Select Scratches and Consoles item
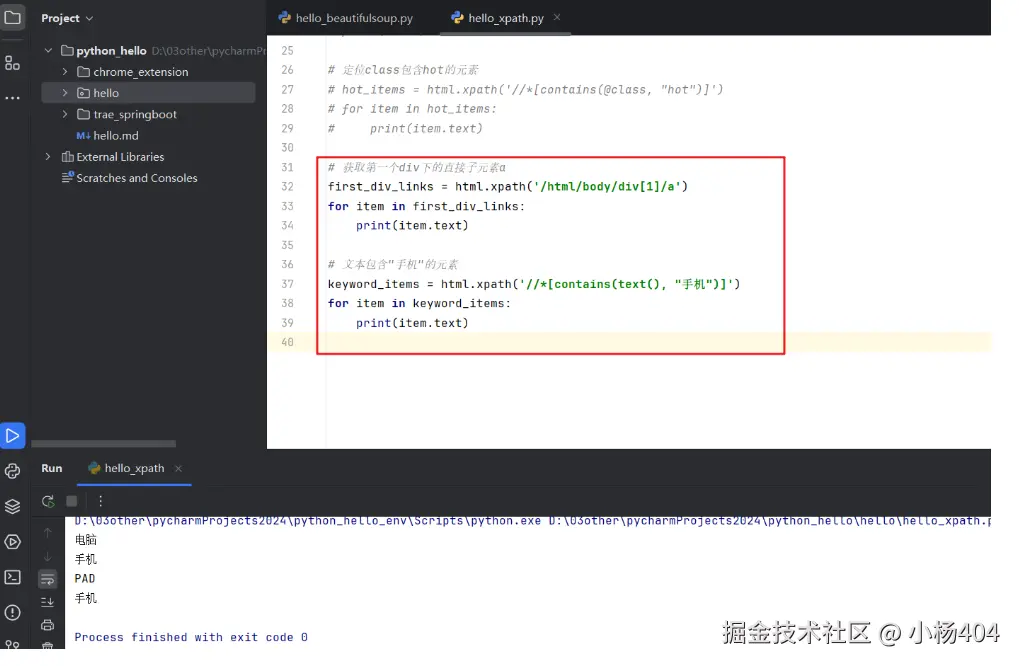This screenshot has height=666, width=1019. tap(136, 178)
